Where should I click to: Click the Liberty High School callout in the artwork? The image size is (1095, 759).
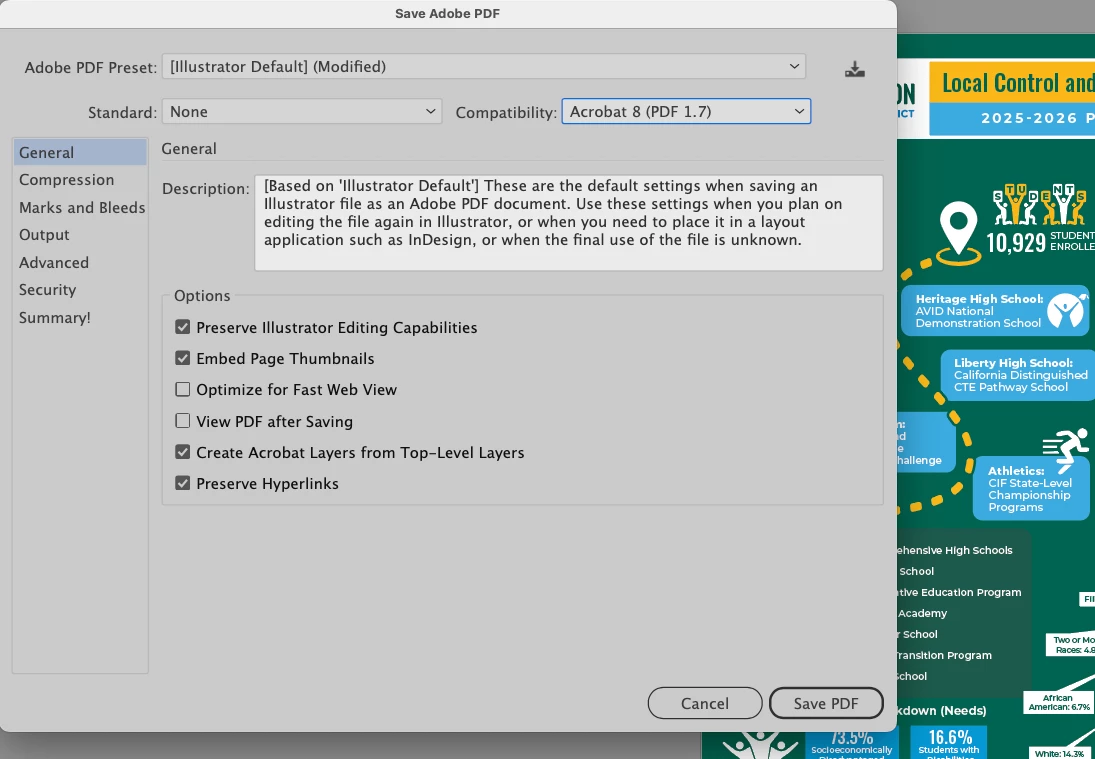1018,375
